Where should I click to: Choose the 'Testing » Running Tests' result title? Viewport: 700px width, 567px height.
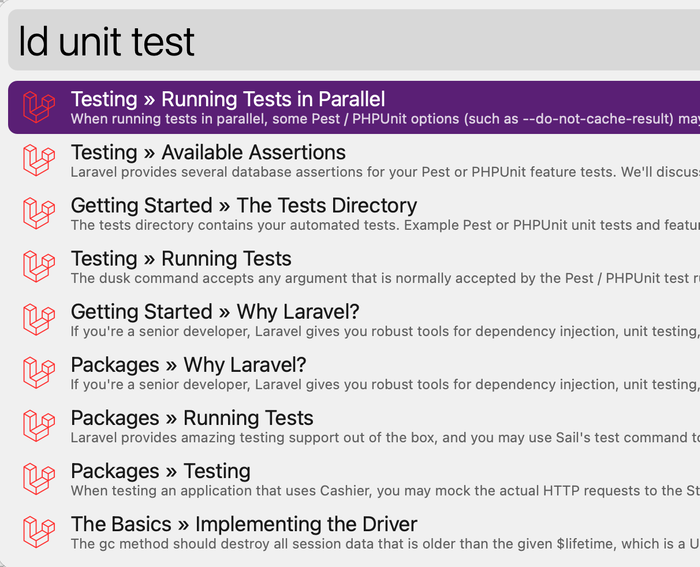point(181,258)
